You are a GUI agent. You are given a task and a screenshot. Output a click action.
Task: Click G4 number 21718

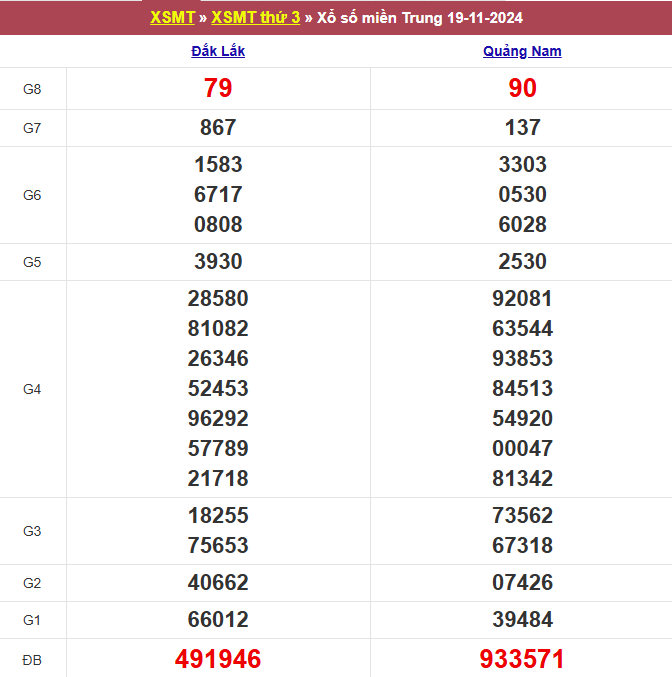point(218,478)
